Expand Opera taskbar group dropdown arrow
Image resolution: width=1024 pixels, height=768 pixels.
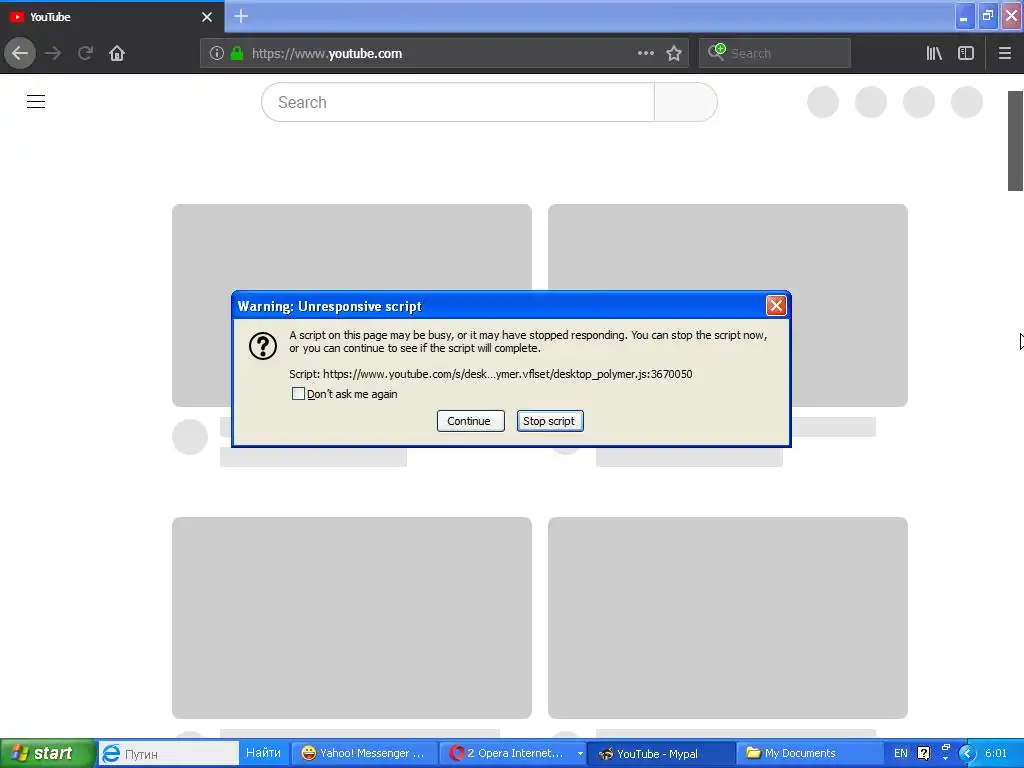(x=580, y=754)
